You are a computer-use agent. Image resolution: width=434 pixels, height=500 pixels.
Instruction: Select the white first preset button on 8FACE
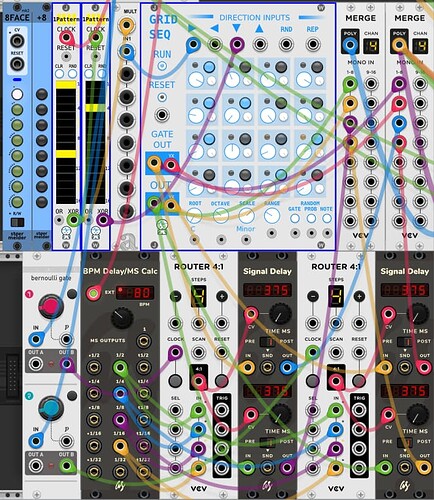tap(17, 94)
